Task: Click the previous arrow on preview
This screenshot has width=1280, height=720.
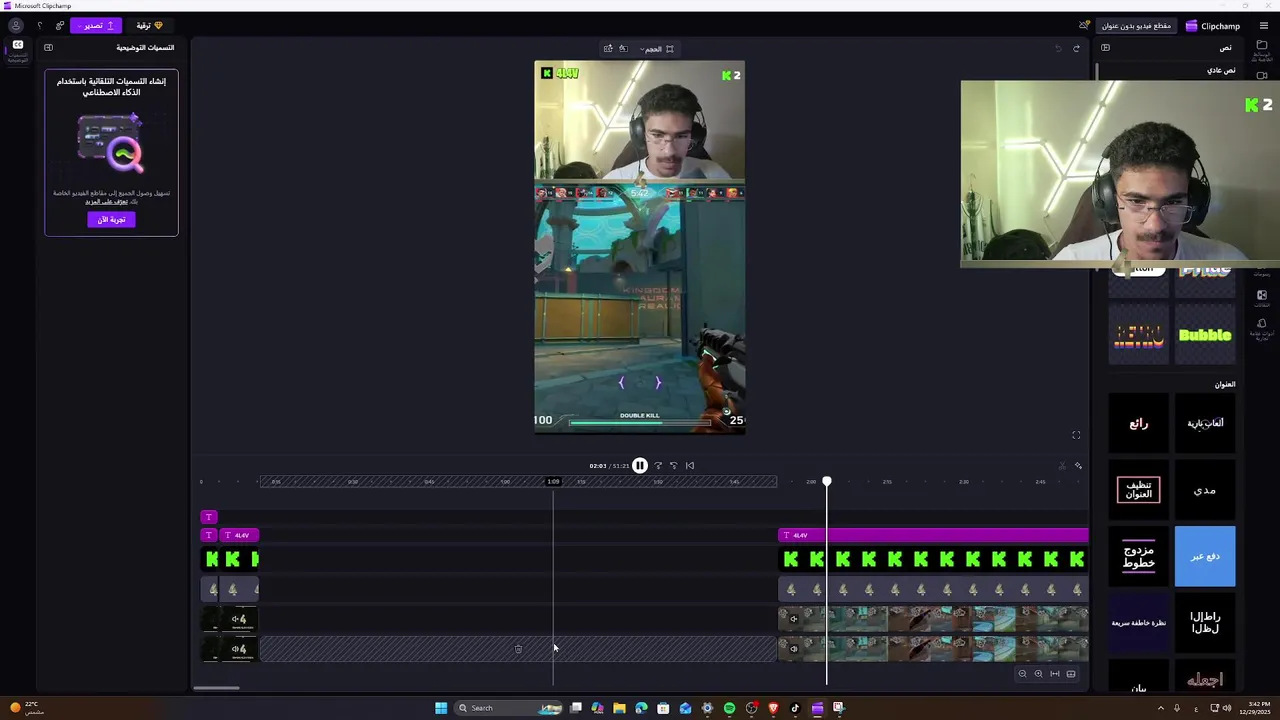Action: coord(621,382)
